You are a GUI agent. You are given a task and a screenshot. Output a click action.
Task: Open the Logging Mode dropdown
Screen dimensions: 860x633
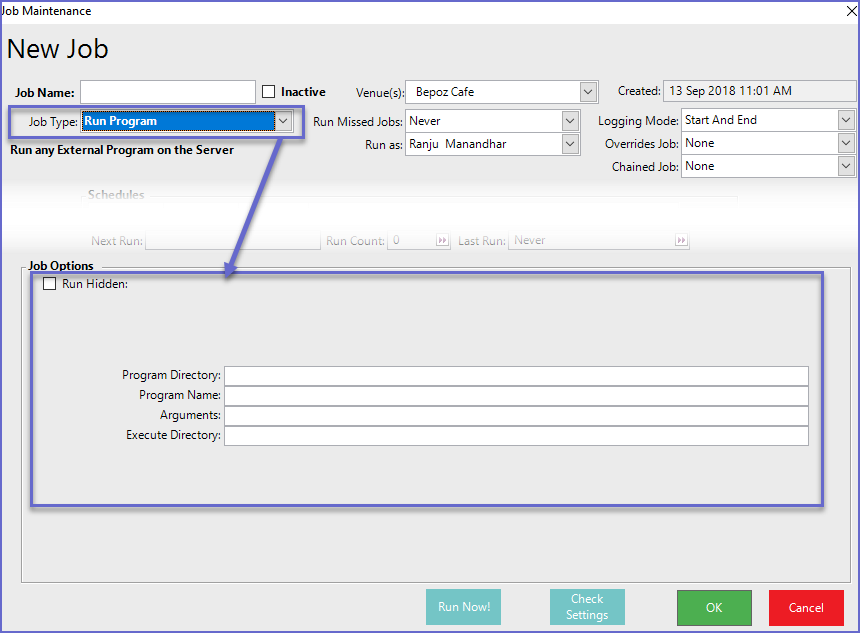[x=846, y=120]
